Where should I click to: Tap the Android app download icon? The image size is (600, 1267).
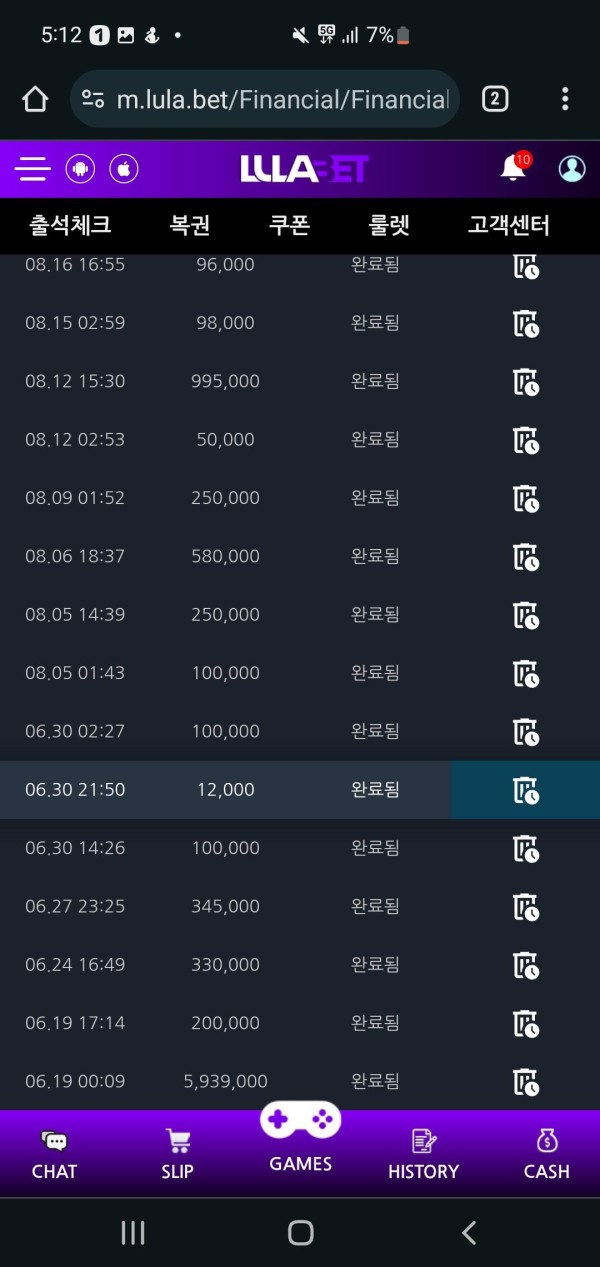pos(80,168)
